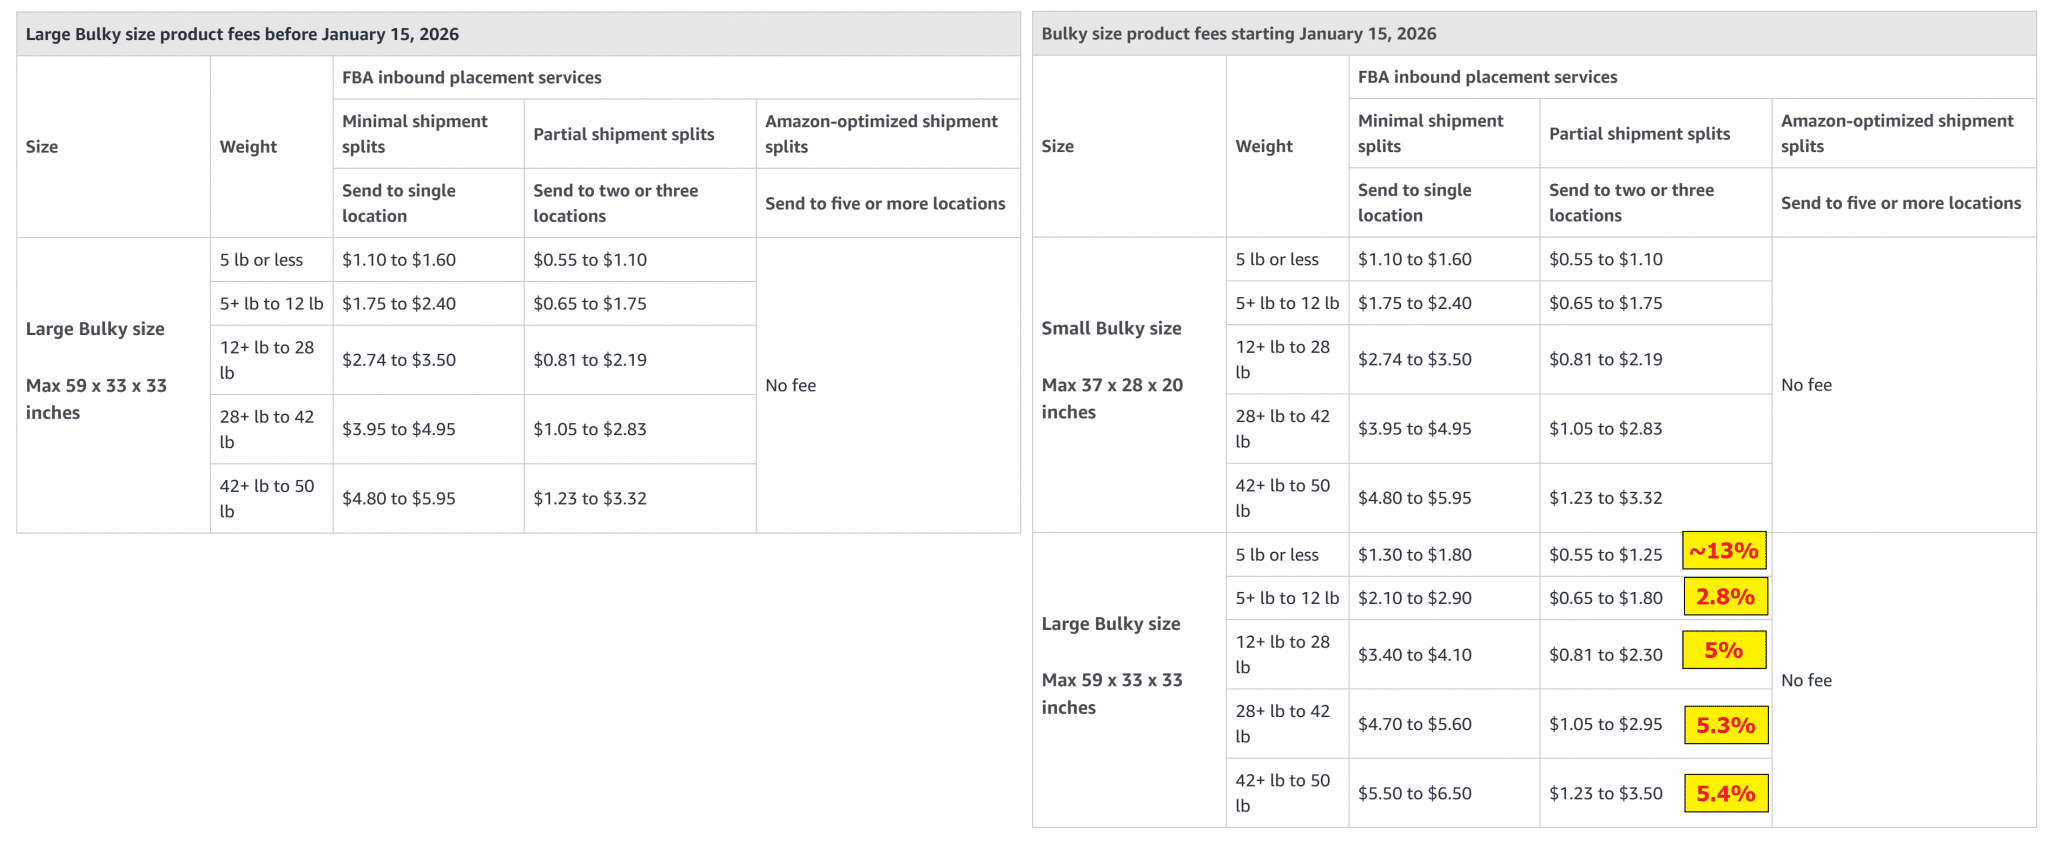Click the "$3.40 to $4.10" fee value
The height and width of the screenshot is (861, 2048).
point(1414,655)
